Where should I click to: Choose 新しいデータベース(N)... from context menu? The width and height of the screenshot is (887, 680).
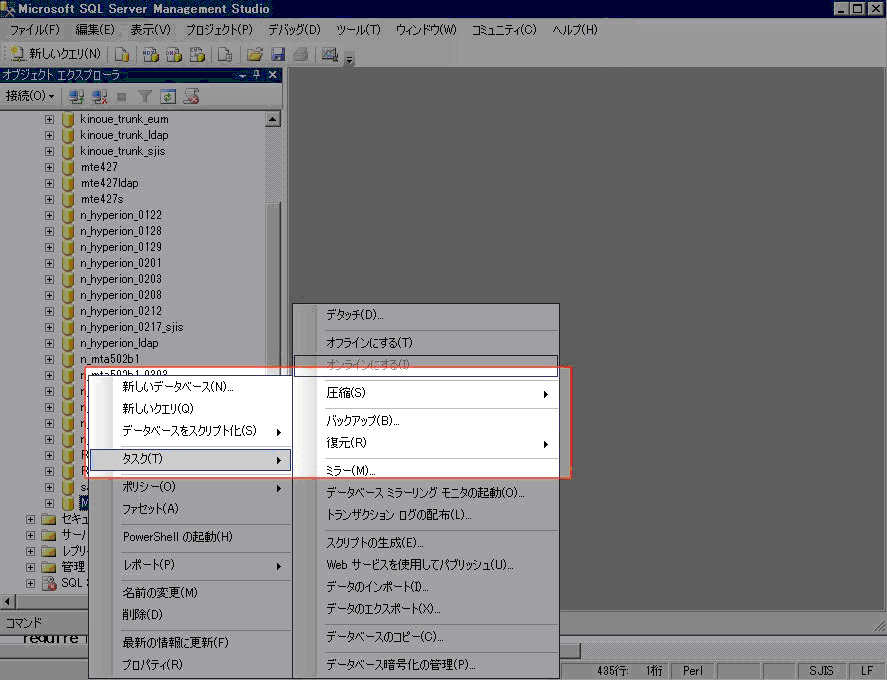tap(190, 387)
